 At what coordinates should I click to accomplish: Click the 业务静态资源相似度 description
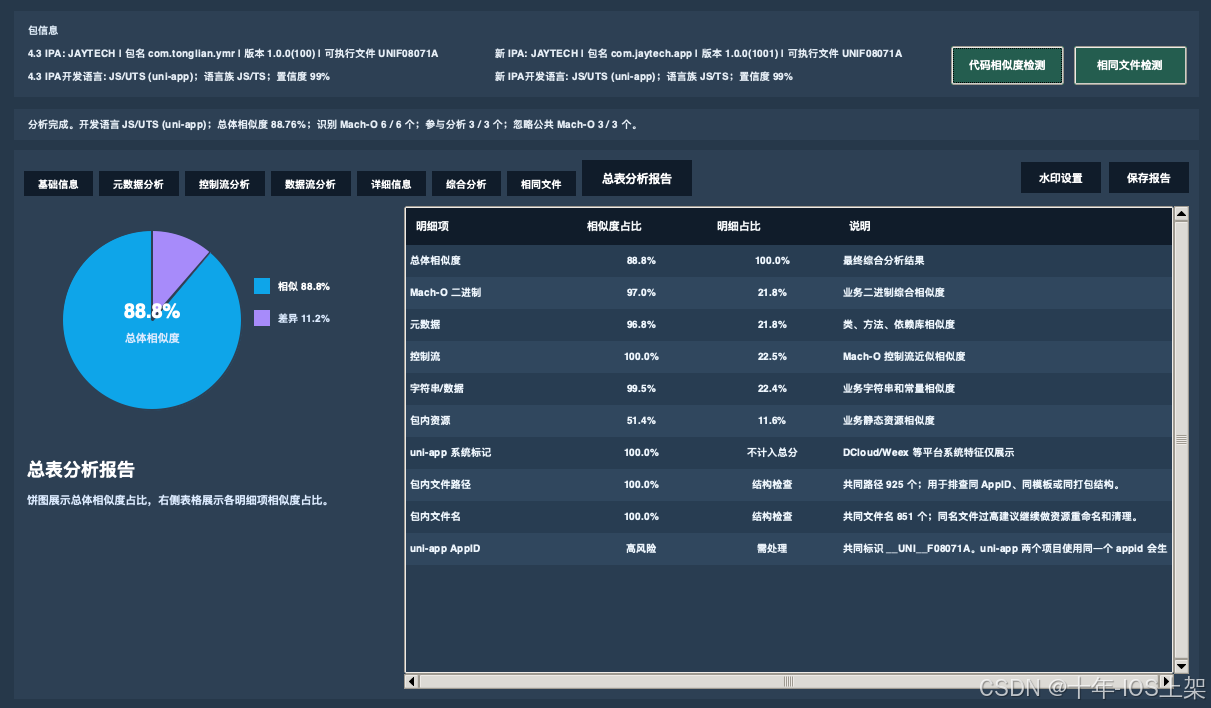[x=889, y=420]
